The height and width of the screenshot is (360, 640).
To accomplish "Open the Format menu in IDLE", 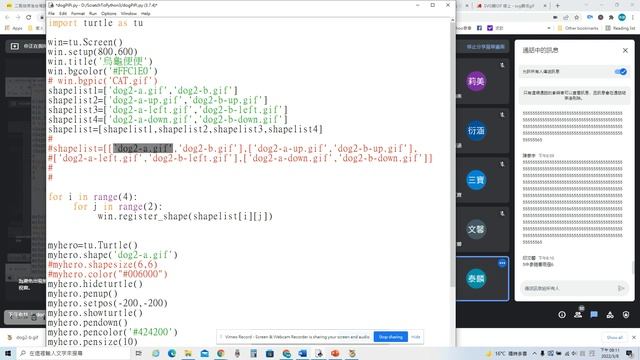I will click(78, 13).
